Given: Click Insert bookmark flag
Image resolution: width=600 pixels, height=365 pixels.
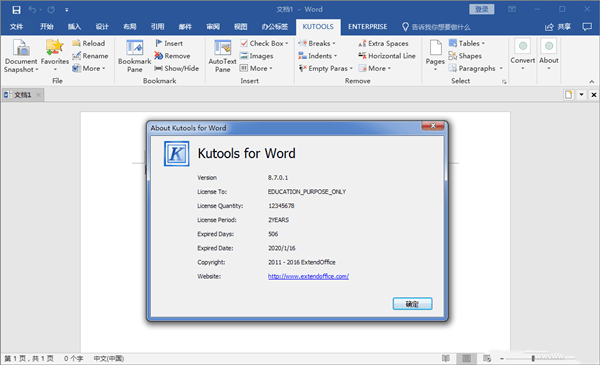Looking at the screenshot, I should coord(169,43).
